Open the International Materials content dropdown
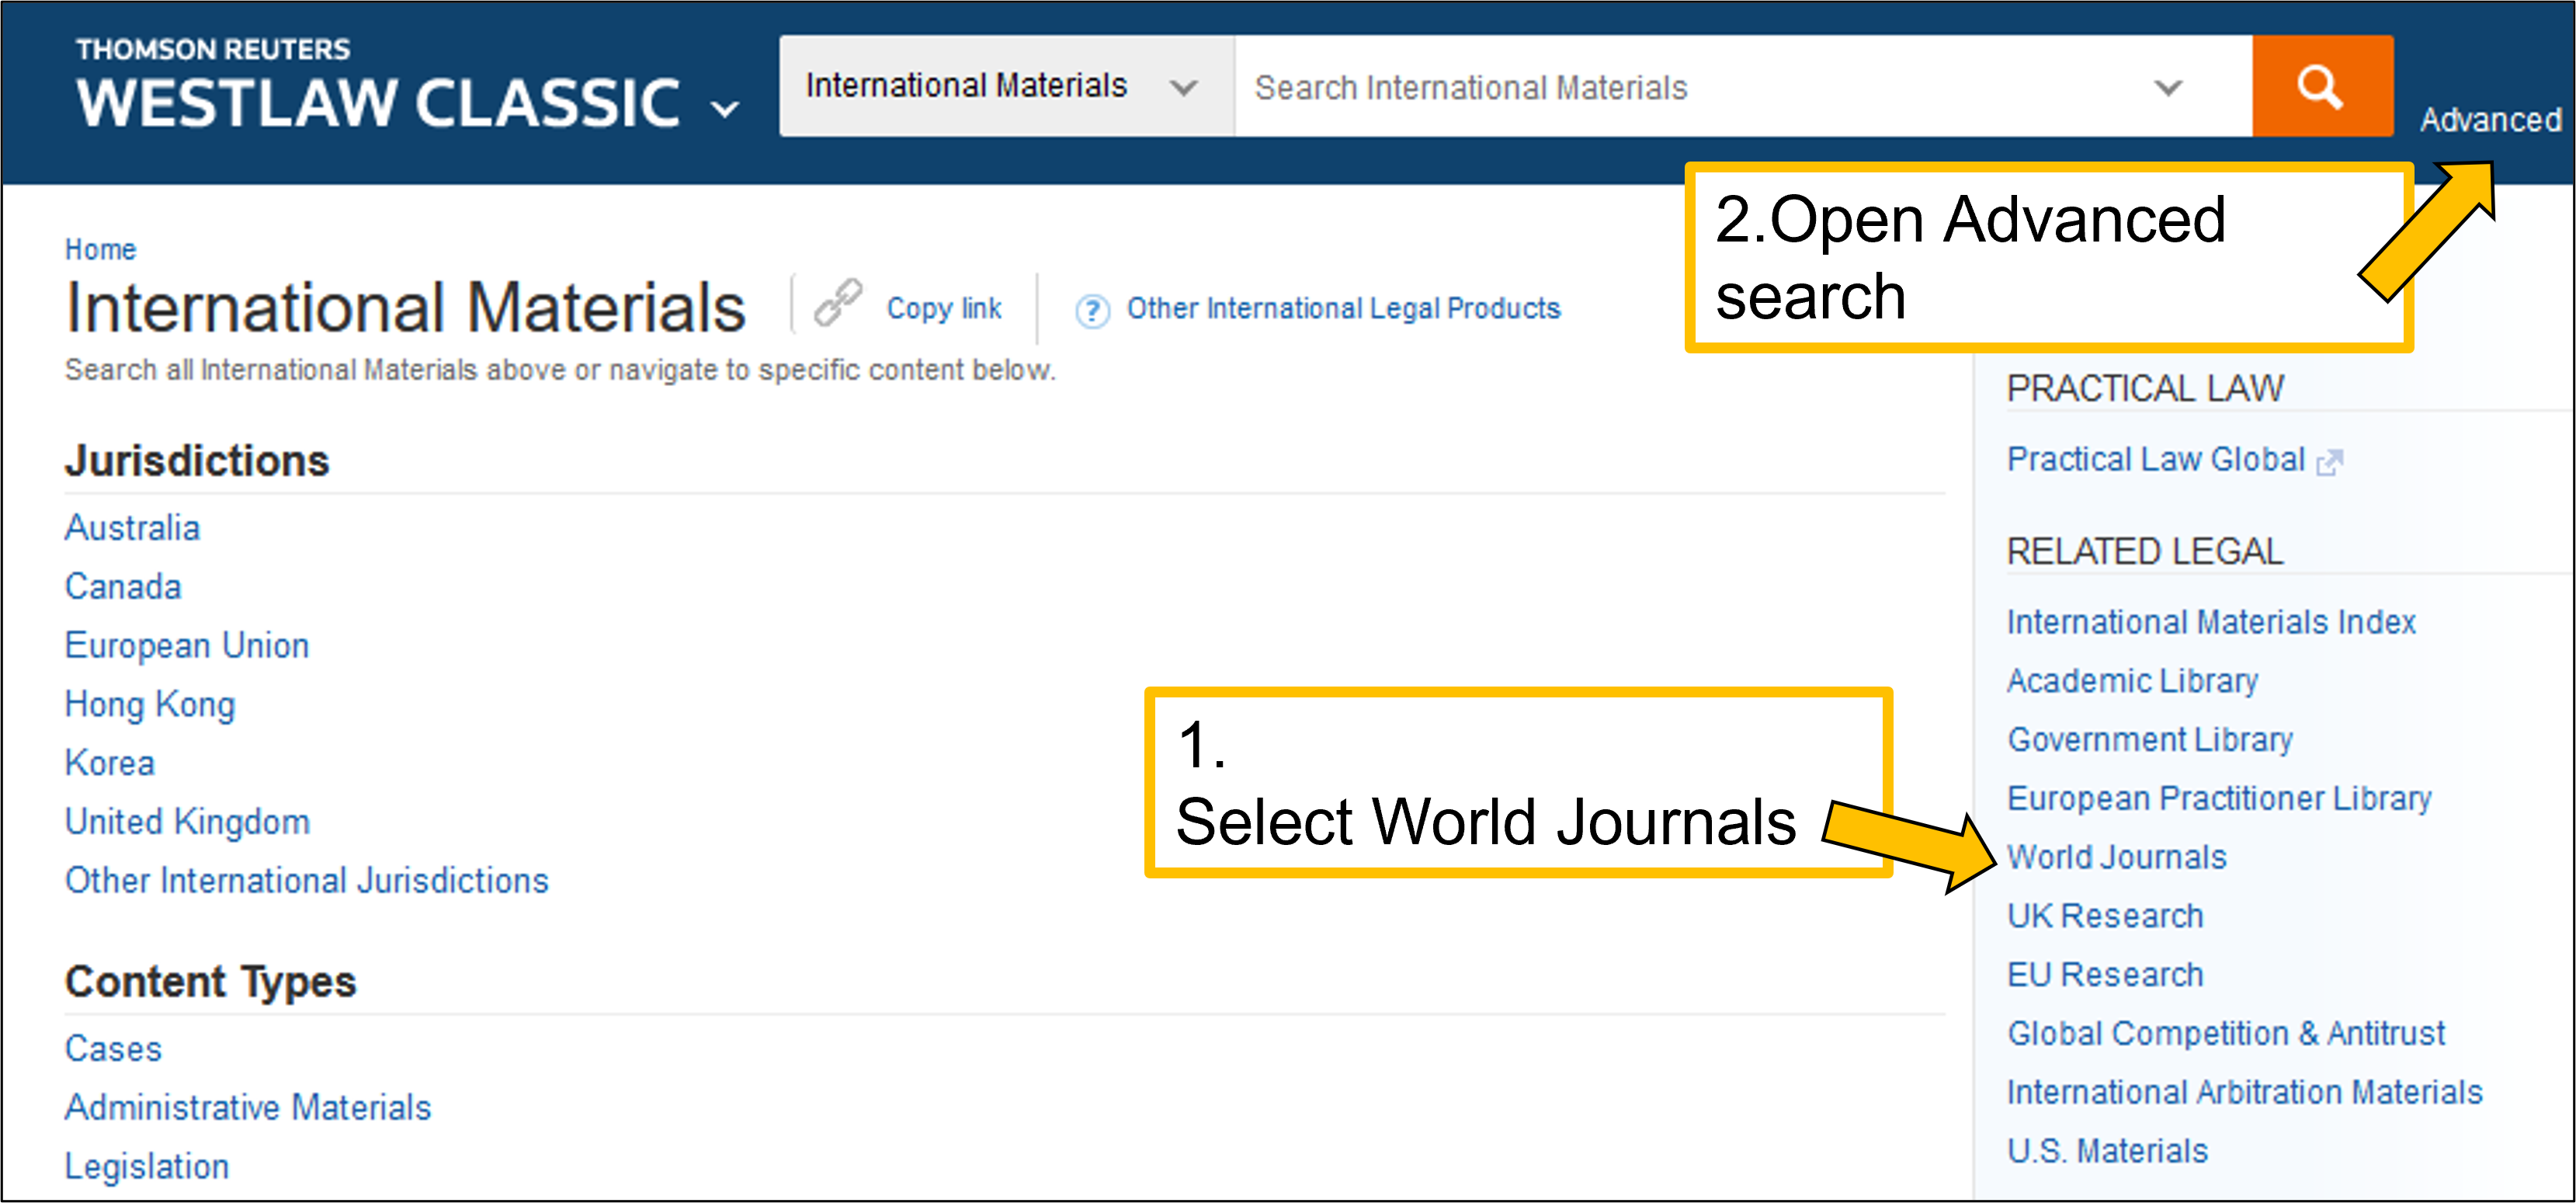 click(x=1006, y=86)
